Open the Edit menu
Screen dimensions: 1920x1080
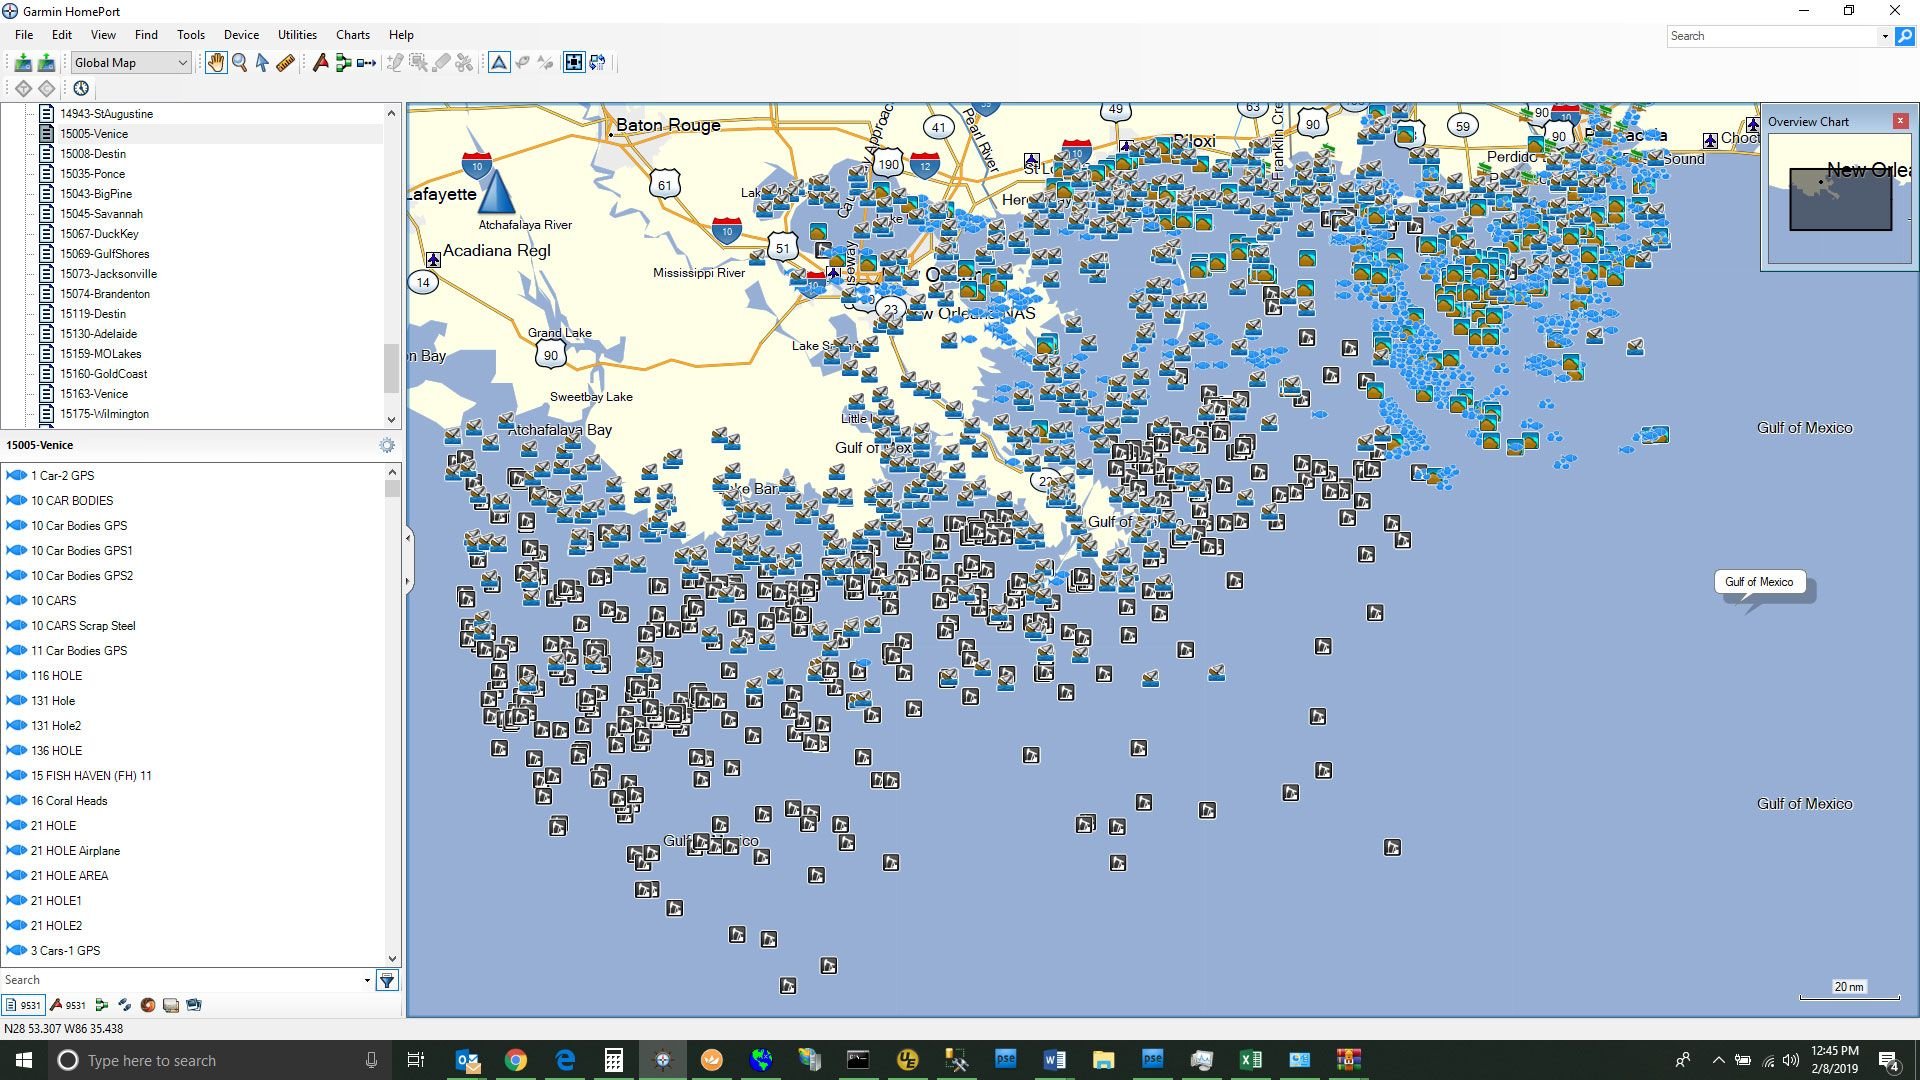pyautogui.click(x=62, y=35)
